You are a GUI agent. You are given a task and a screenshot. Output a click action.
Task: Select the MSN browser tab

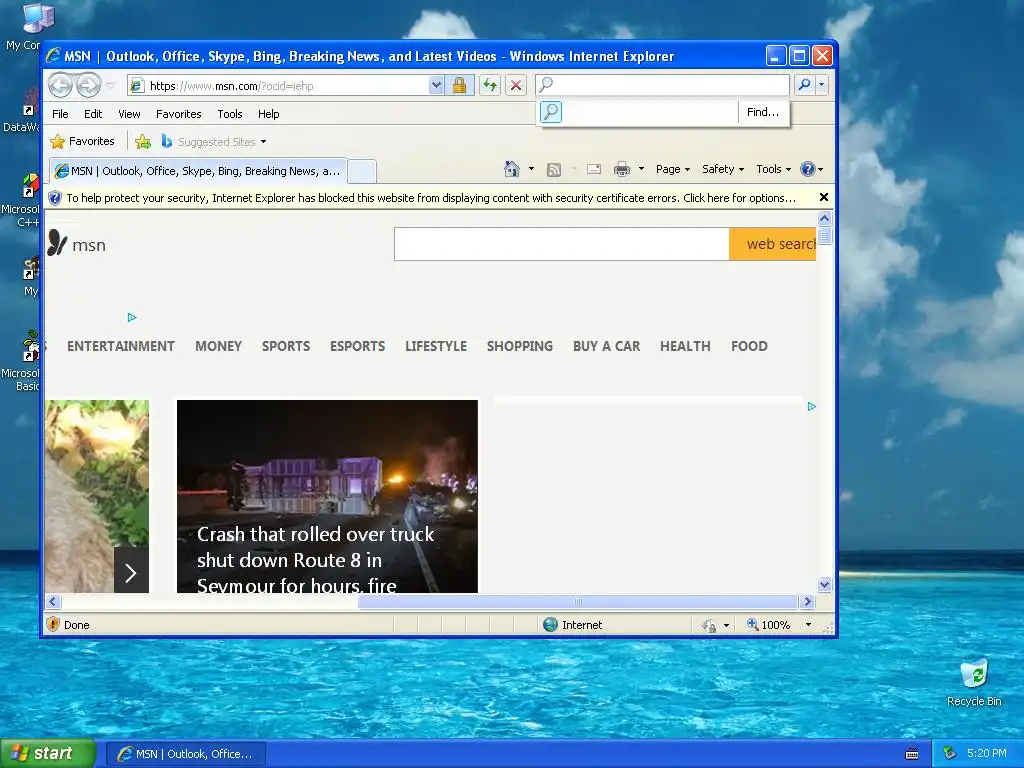click(x=197, y=171)
